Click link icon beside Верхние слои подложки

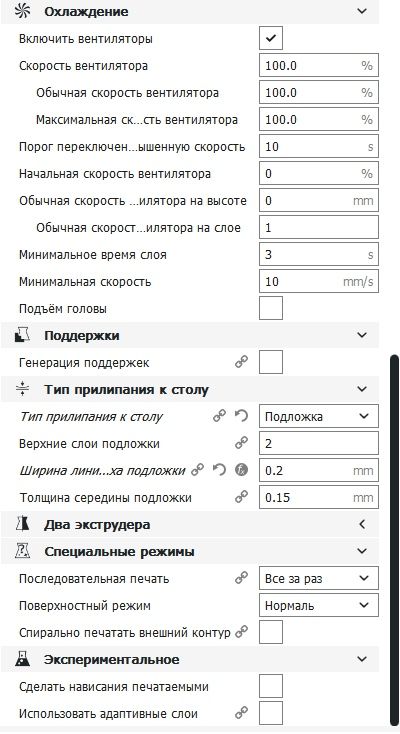point(241,443)
